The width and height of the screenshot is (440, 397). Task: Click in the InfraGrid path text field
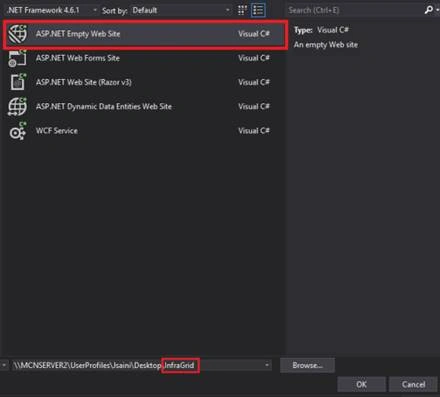pyautogui.click(x=142, y=365)
